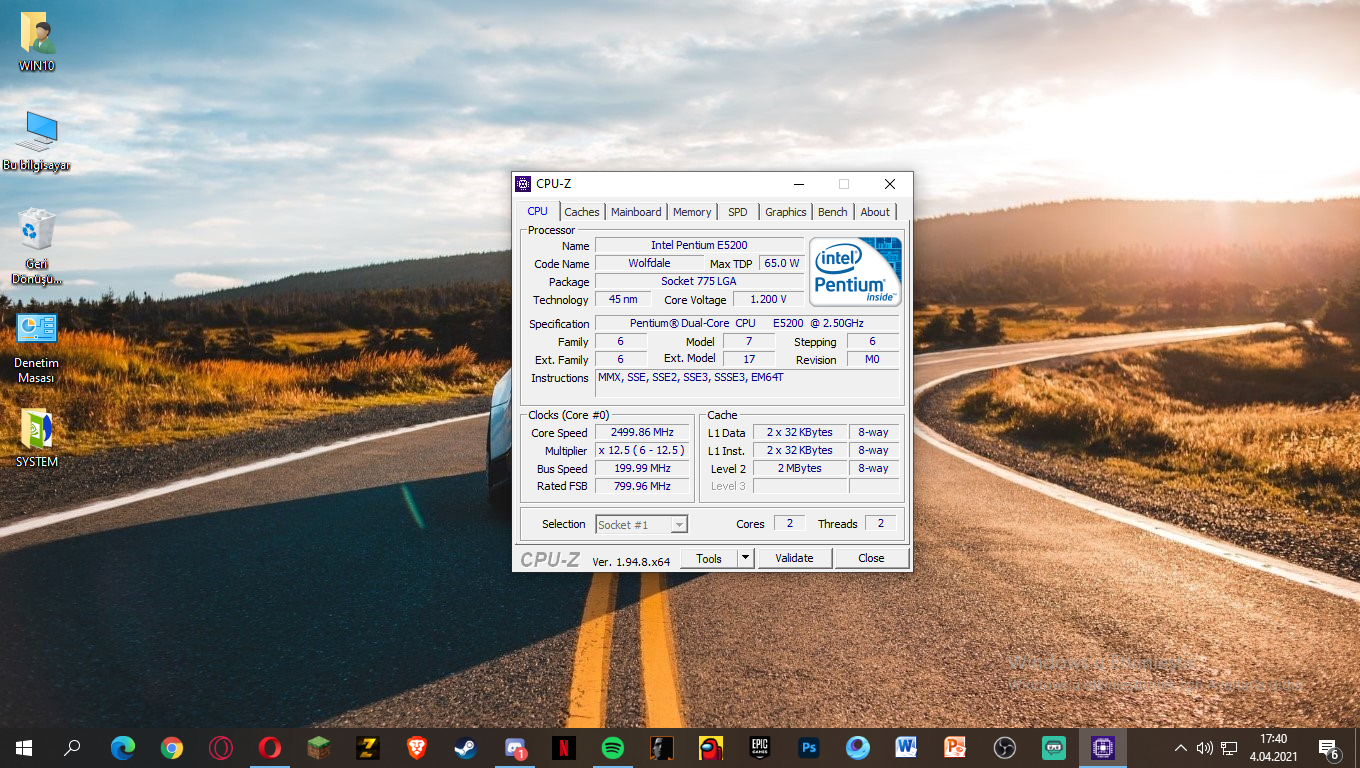
Task: Open the Brave browser taskbar icon
Action: click(x=417, y=748)
